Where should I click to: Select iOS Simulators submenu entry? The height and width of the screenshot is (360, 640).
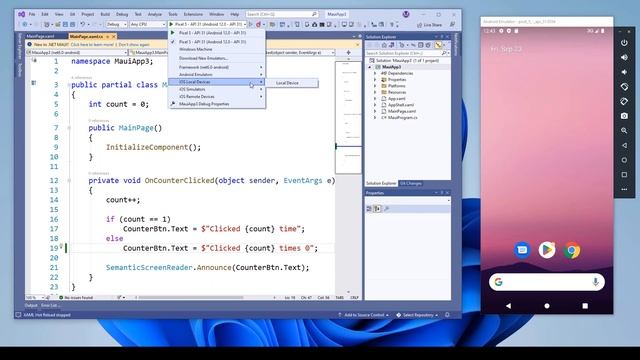pyautogui.click(x=217, y=89)
